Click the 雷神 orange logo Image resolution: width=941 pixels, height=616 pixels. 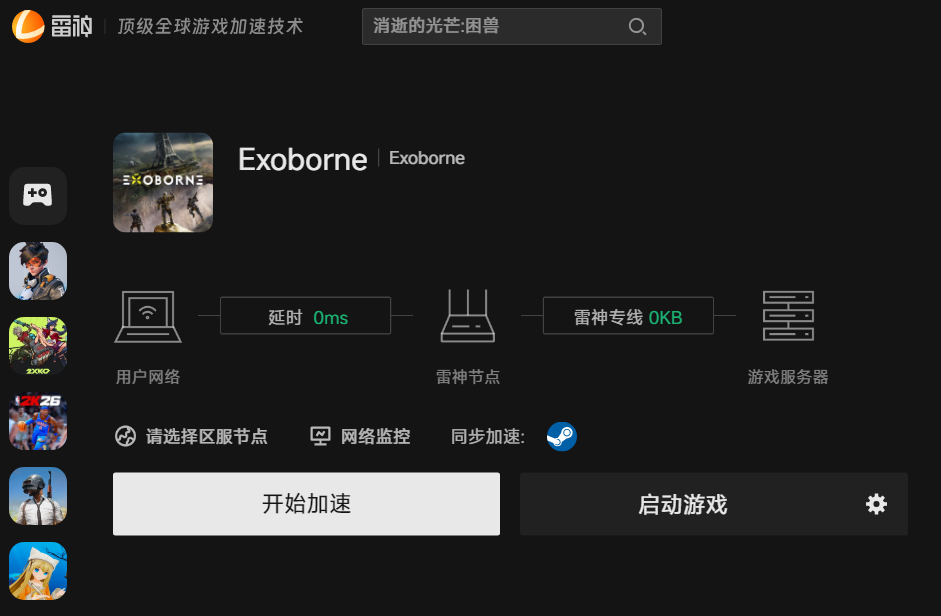28,26
